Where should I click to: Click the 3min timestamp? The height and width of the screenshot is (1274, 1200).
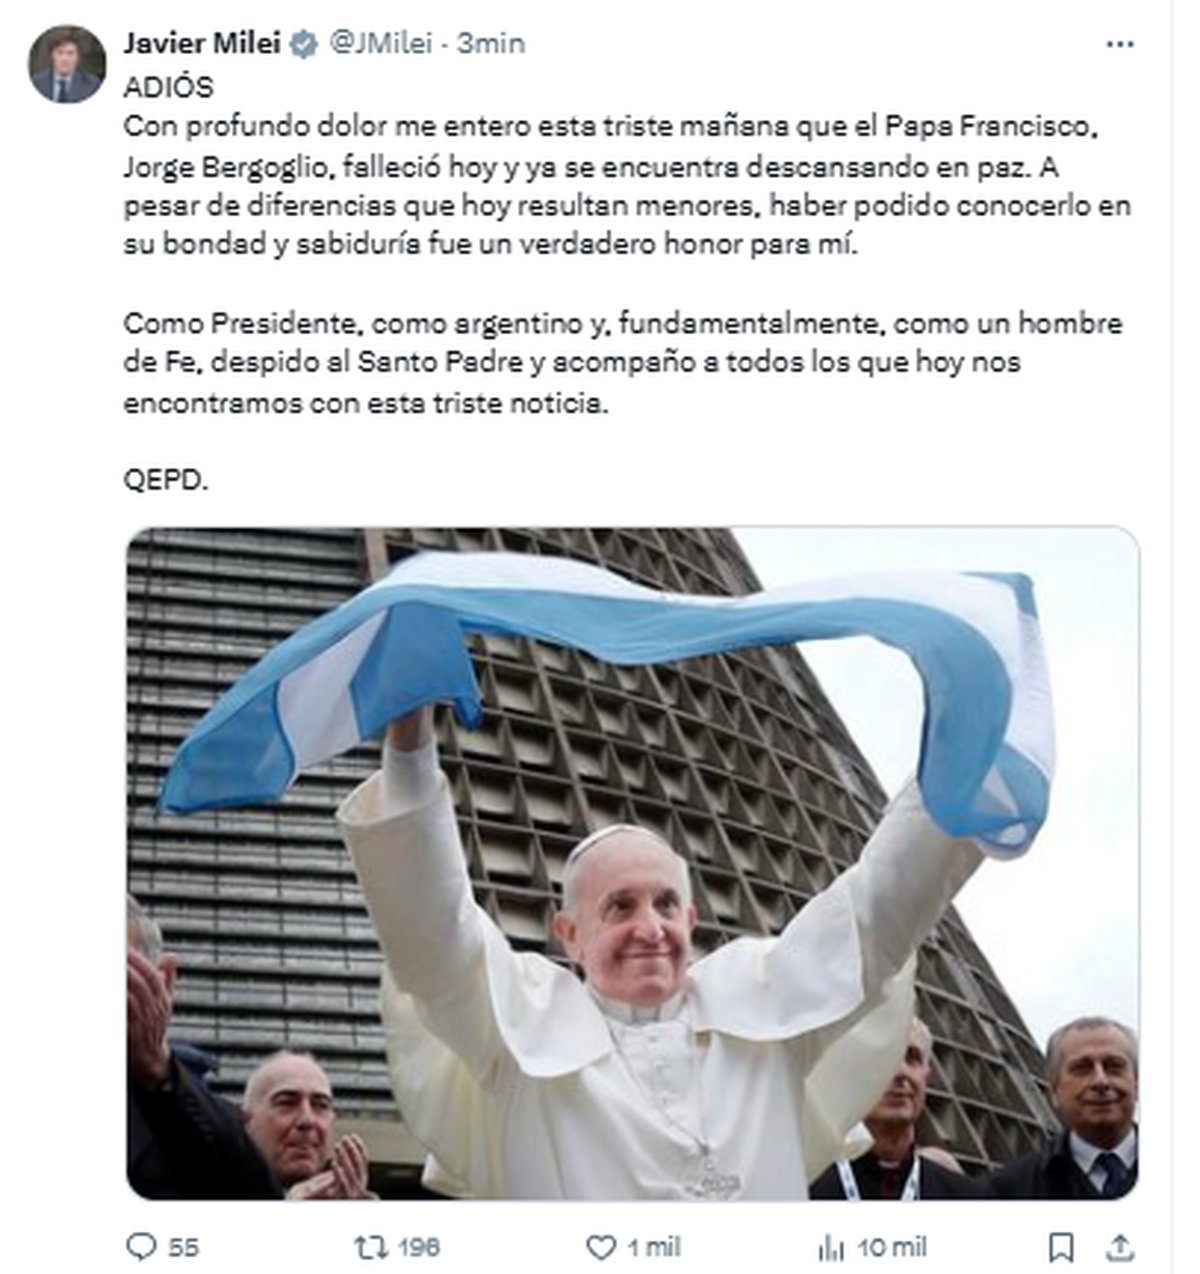tap(491, 44)
